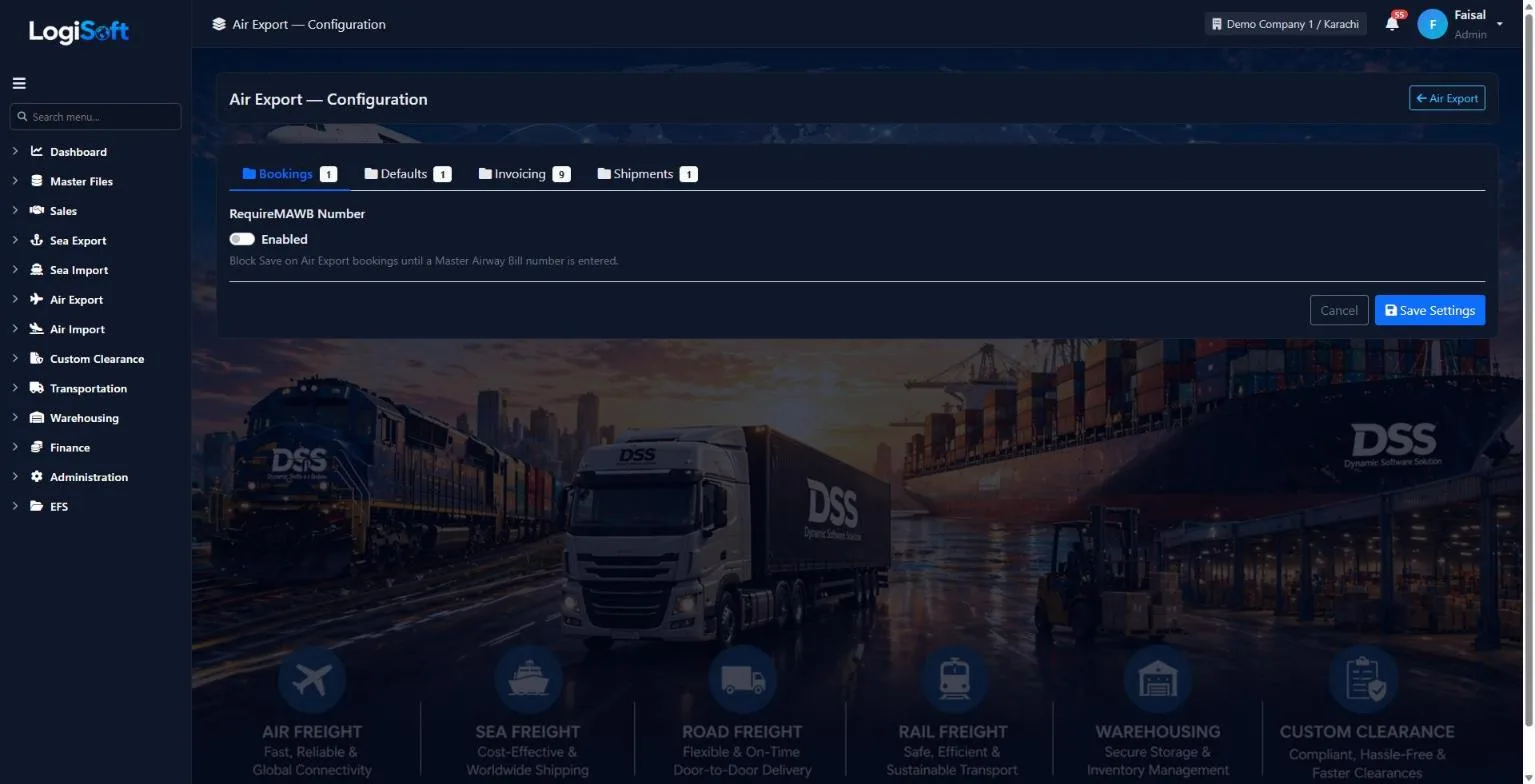This screenshot has height=784, width=1535.
Task: Open the Sales menu item
Action: [x=63, y=211]
